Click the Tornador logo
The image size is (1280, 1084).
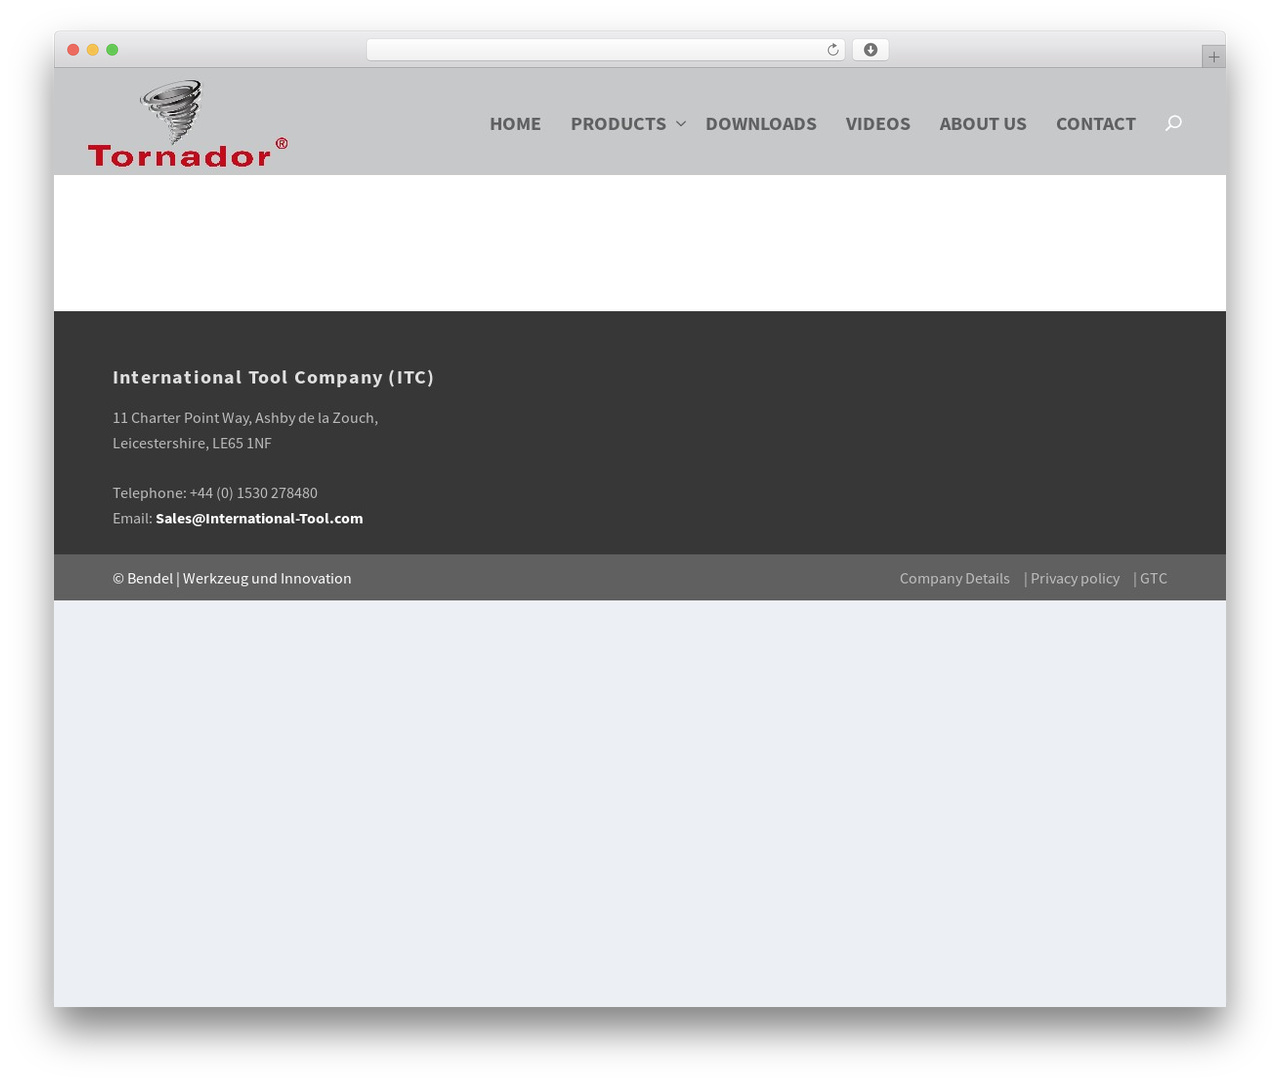point(188,123)
